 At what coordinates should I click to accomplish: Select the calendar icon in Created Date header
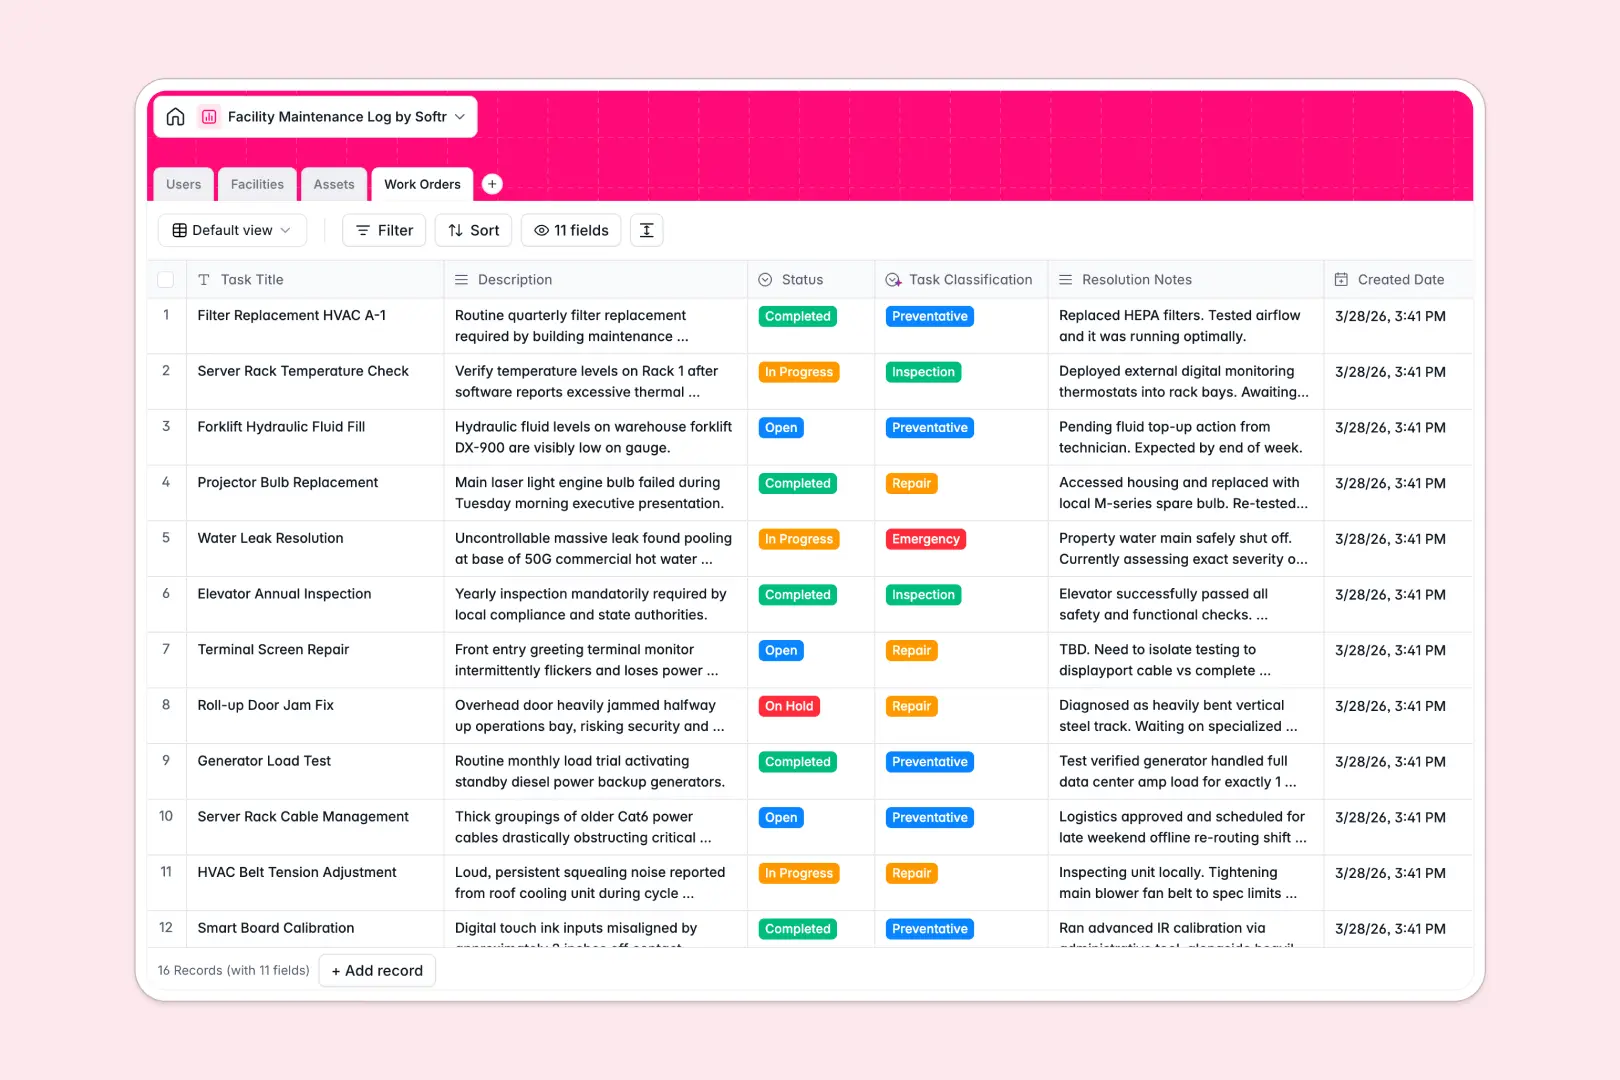(1340, 279)
